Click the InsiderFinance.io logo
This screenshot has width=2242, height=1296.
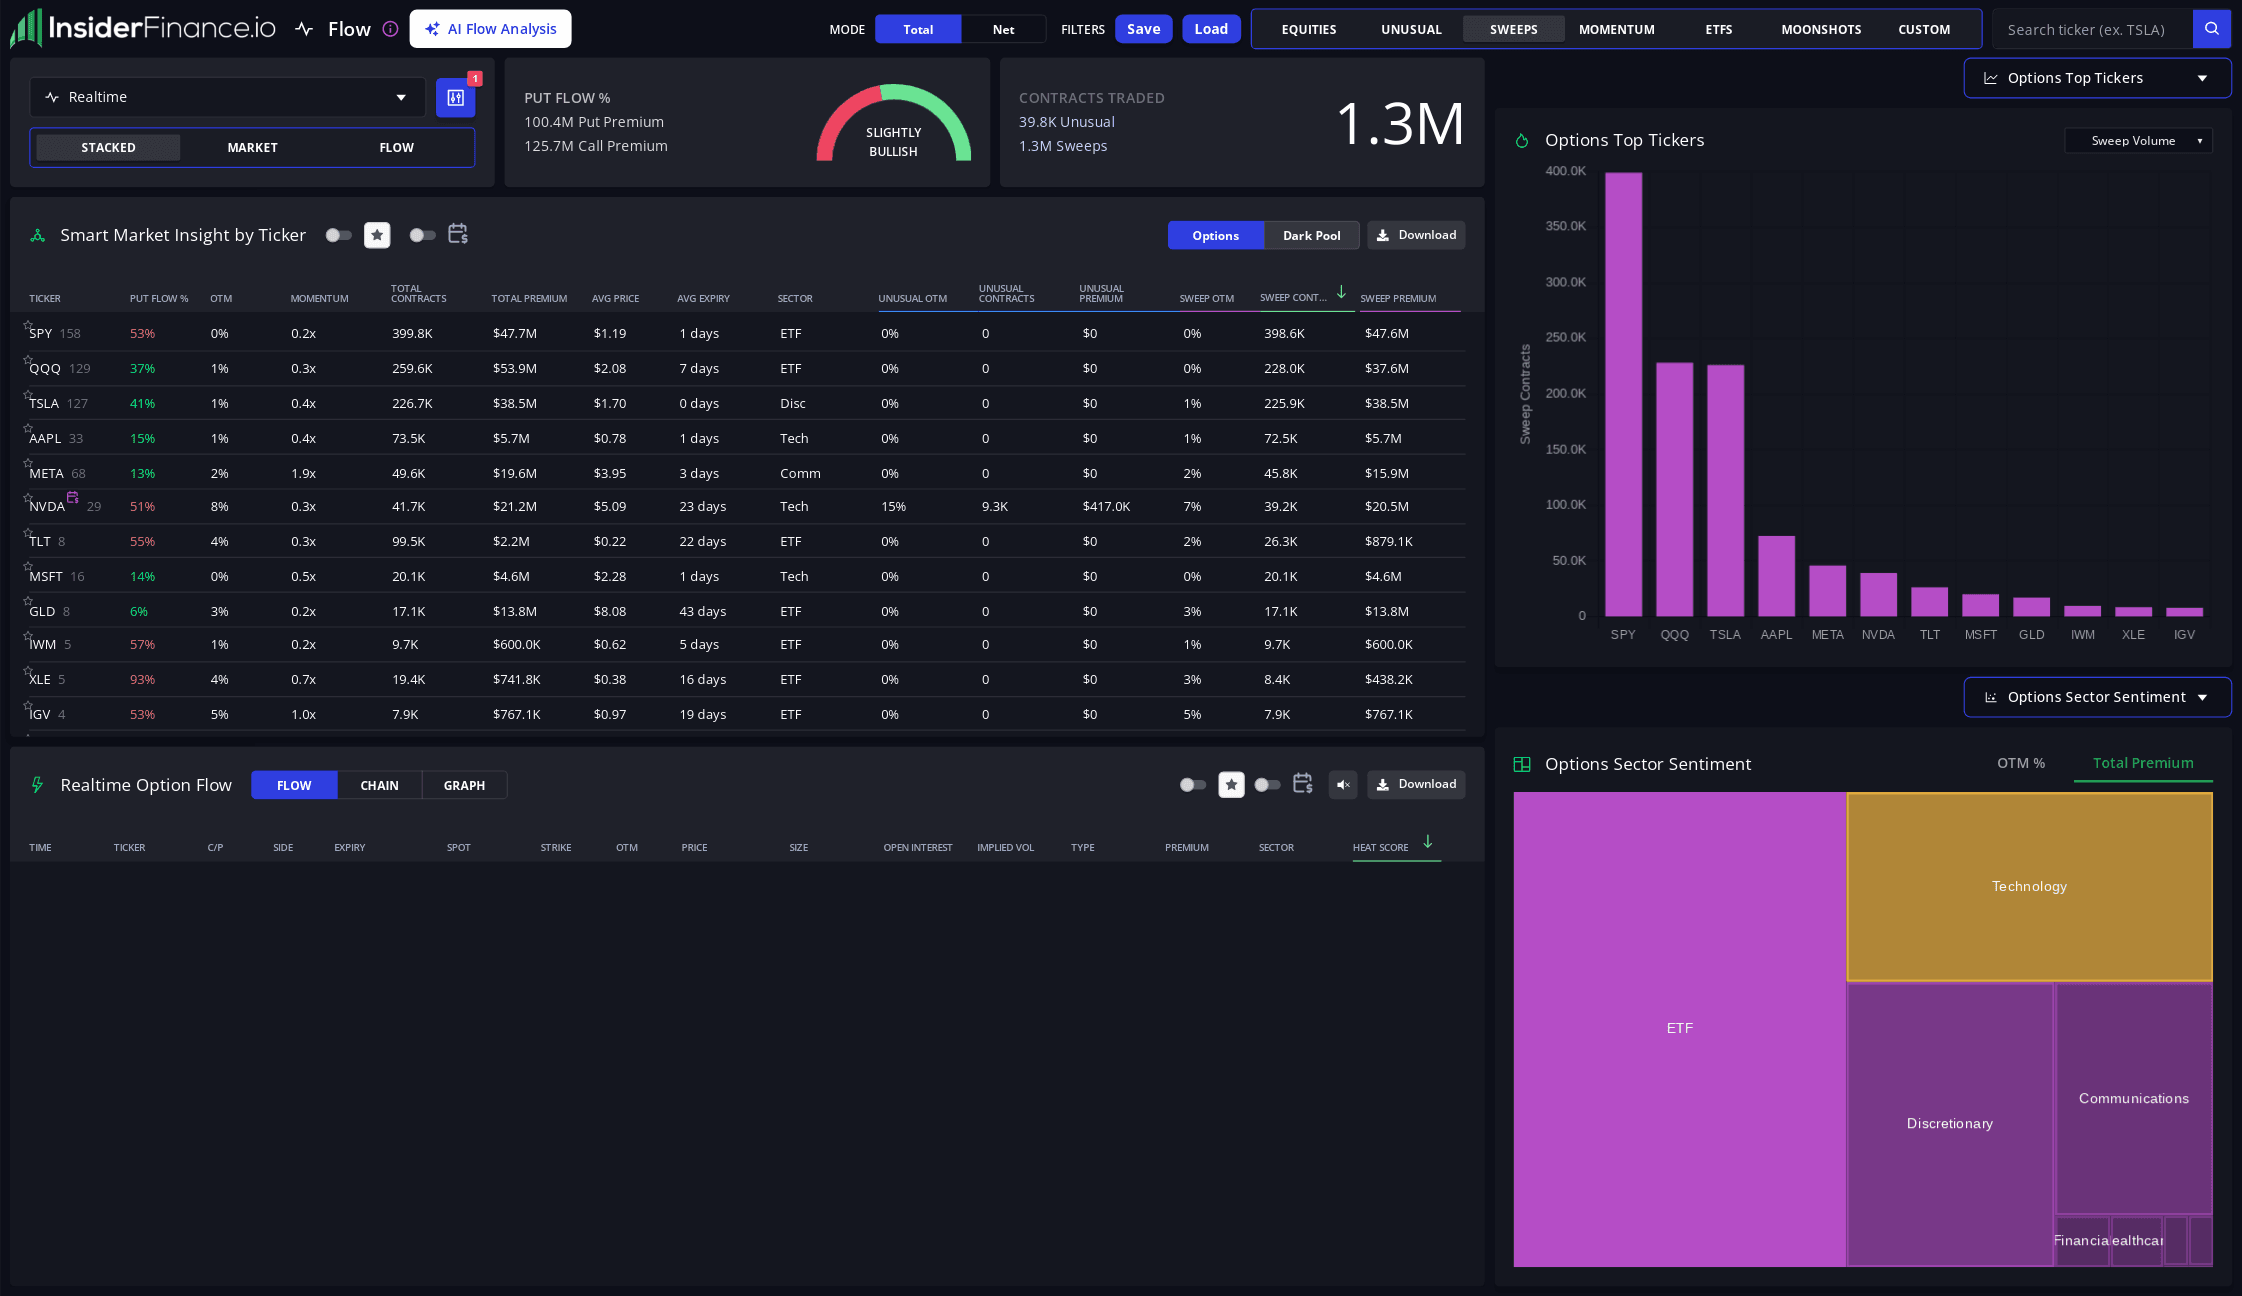click(143, 28)
